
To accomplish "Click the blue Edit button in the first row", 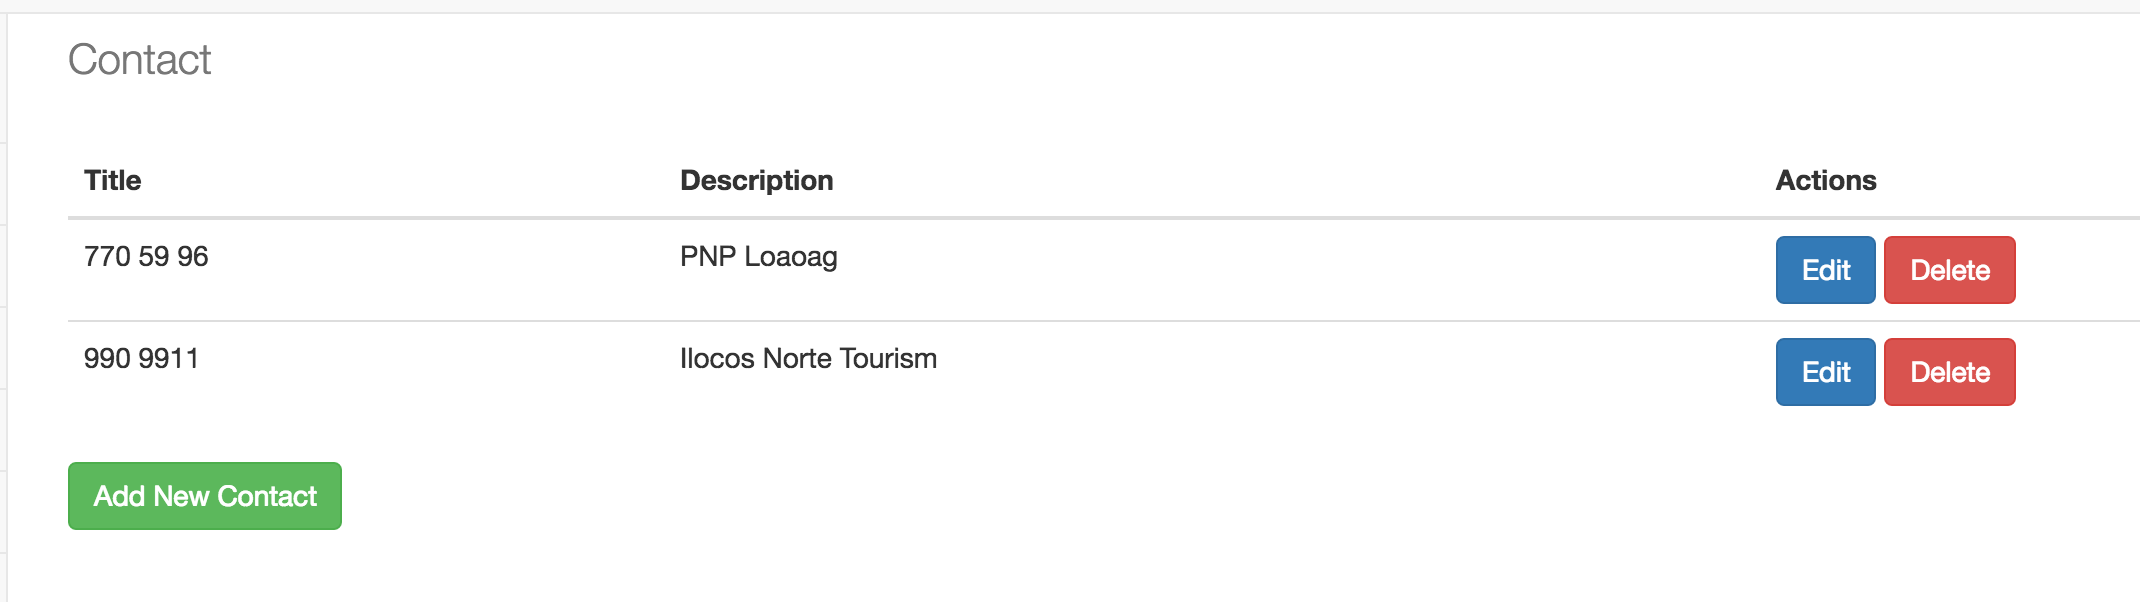I will 1825,270.
